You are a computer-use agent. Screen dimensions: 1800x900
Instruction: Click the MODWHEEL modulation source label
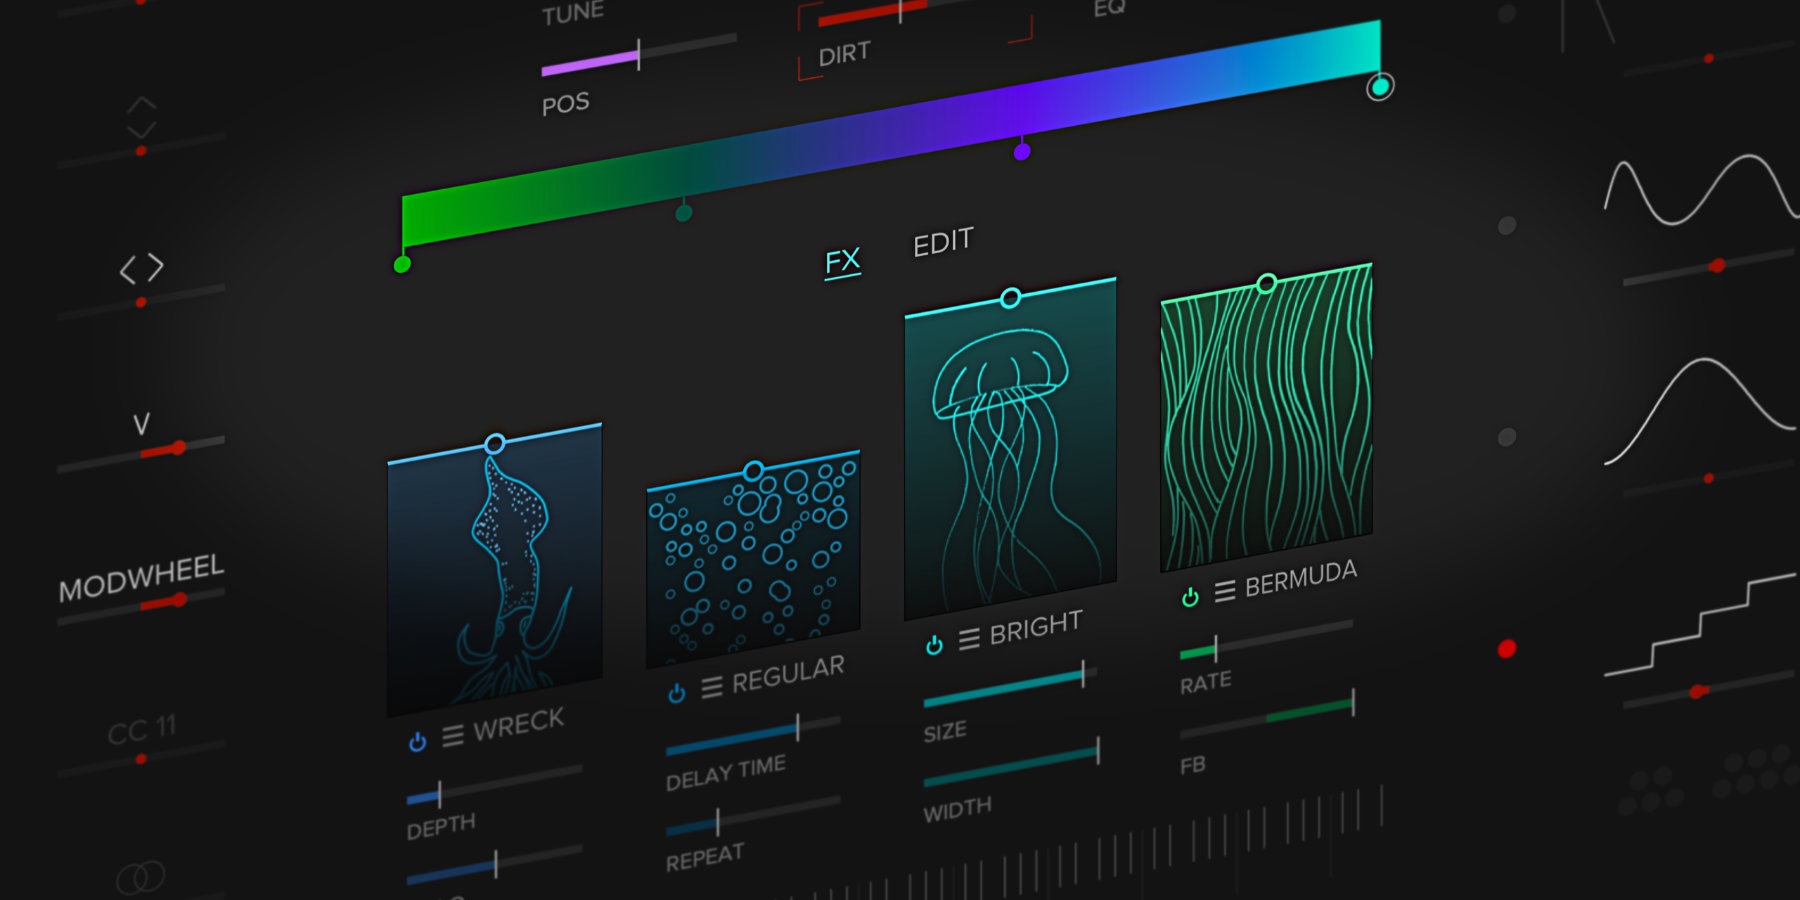pyautogui.click(x=141, y=578)
